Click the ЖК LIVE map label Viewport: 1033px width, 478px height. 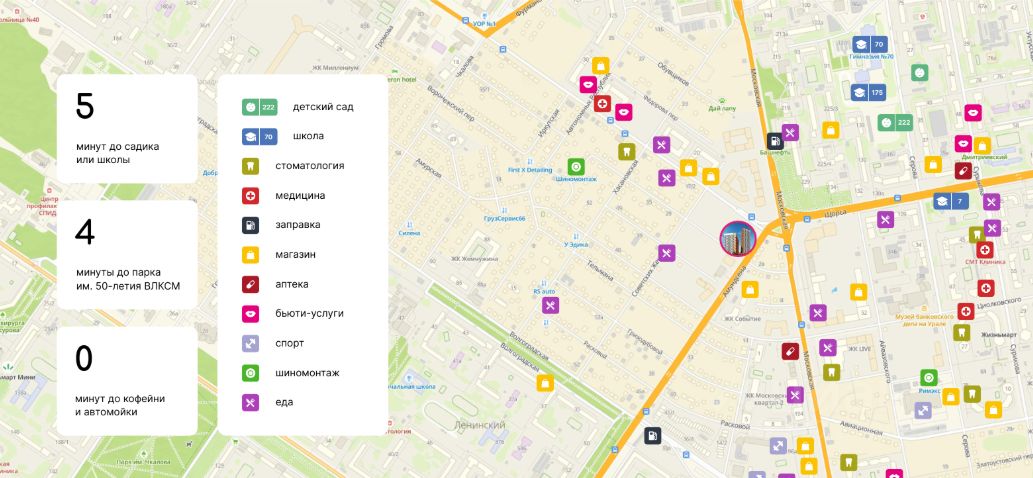[859, 348]
